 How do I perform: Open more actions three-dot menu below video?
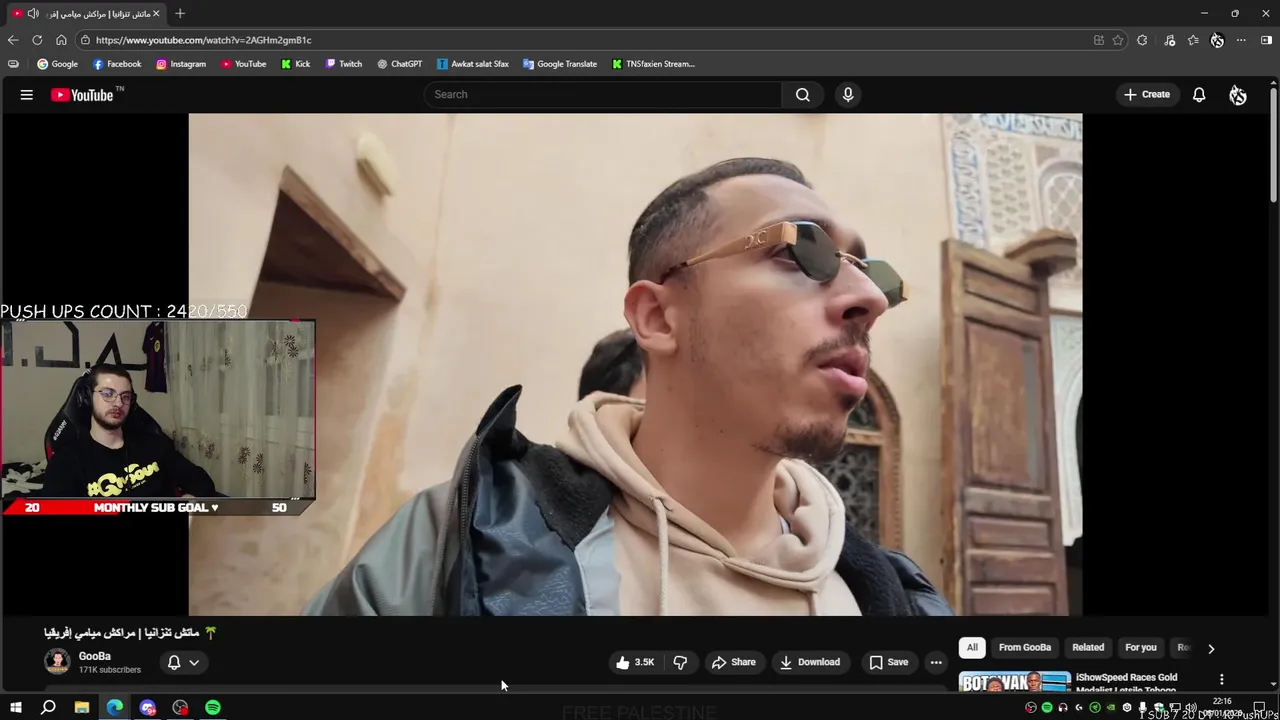click(x=936, y=662)
